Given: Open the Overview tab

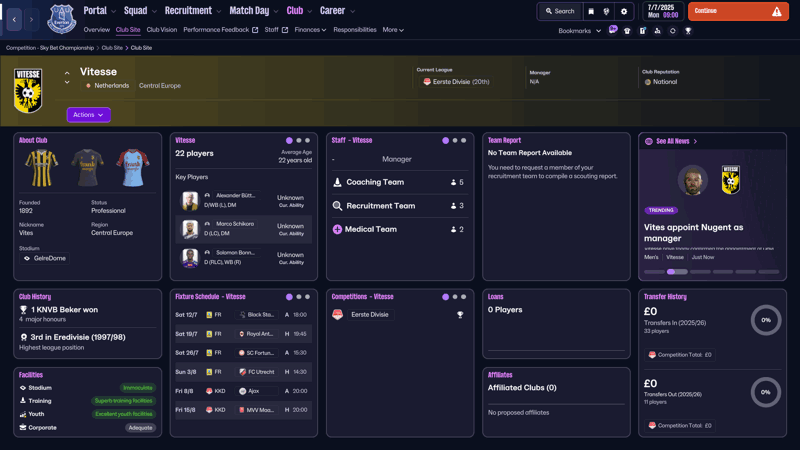Looking at the screenshot, I should click(x=96, y=30).
